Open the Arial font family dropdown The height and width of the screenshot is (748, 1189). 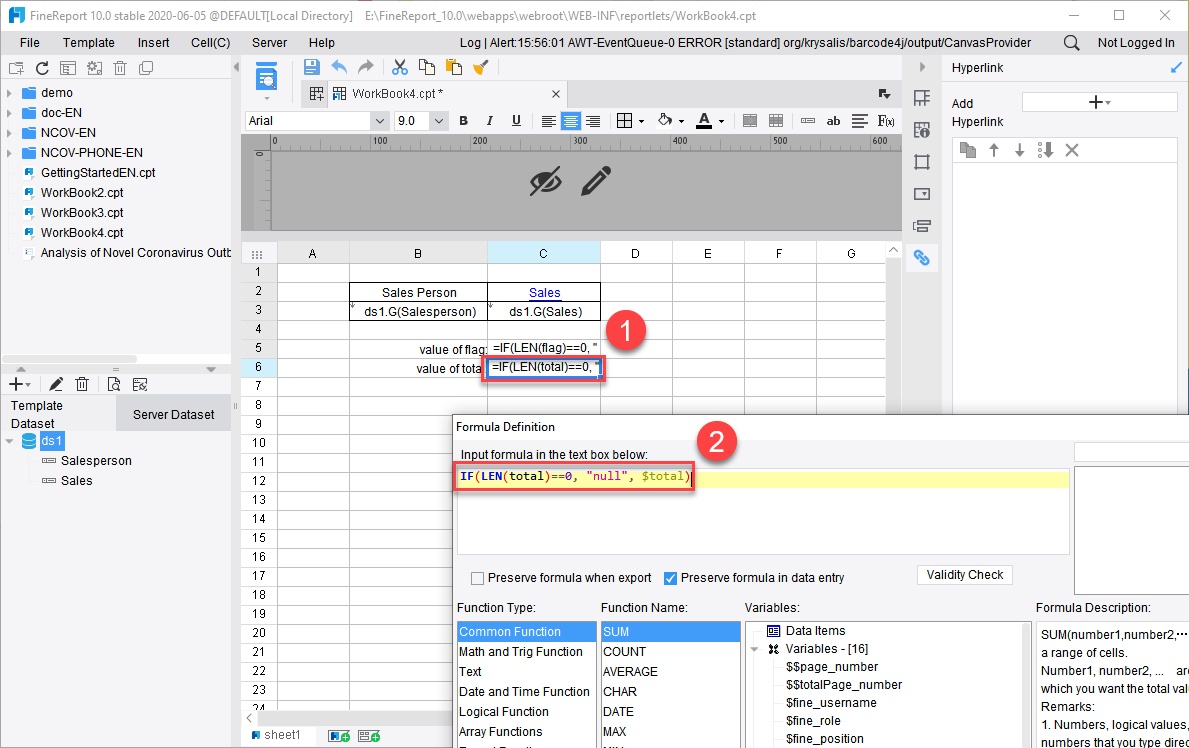[x=379, y=120]
